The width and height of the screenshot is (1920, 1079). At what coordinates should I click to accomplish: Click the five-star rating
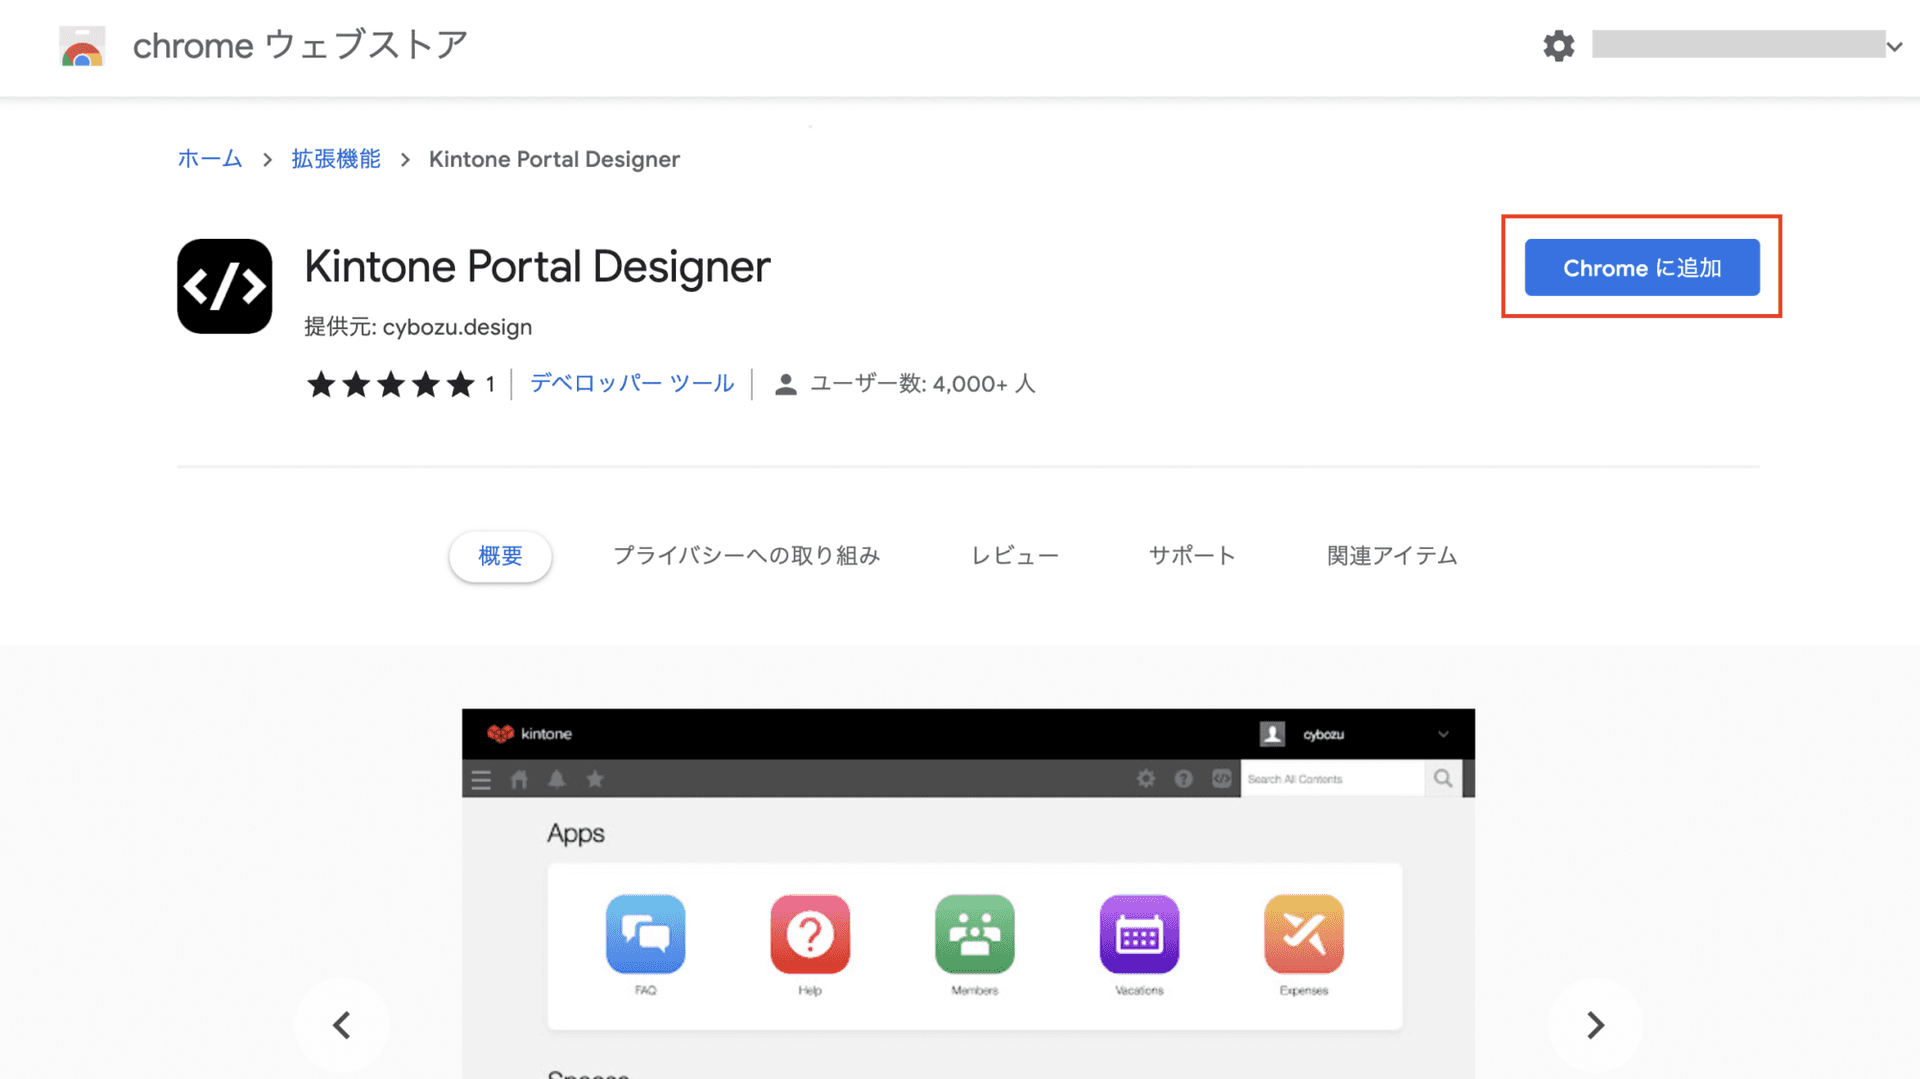[x=390, y=384]
